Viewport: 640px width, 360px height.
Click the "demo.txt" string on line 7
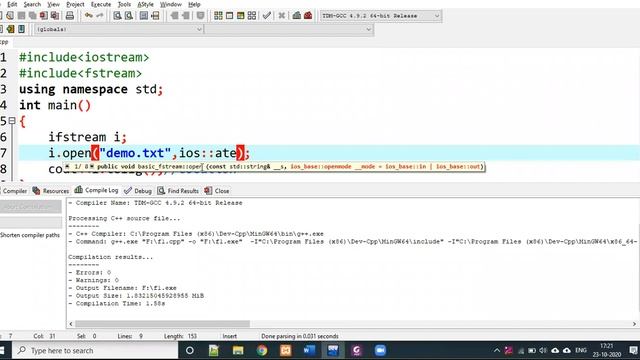coord(135,153)
